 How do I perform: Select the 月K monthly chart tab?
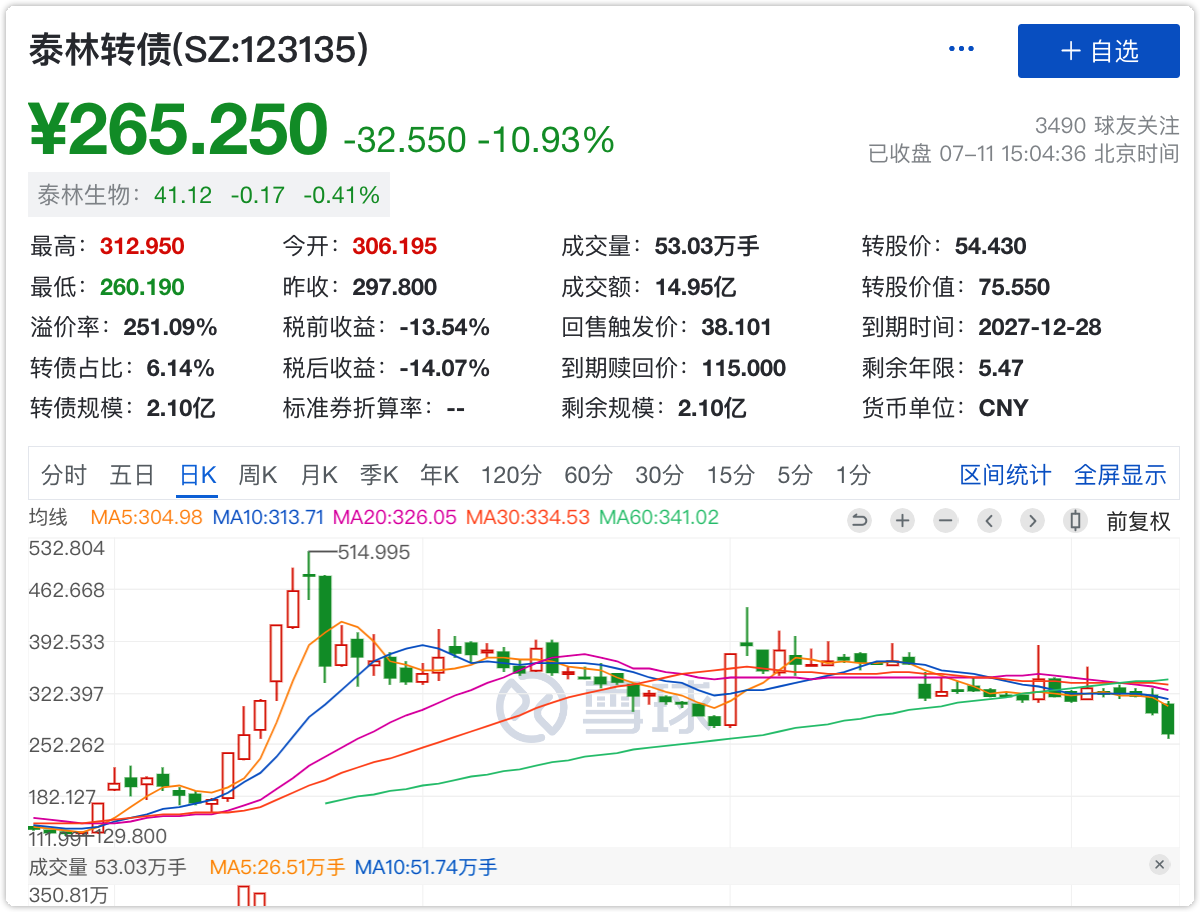point(319,475)
